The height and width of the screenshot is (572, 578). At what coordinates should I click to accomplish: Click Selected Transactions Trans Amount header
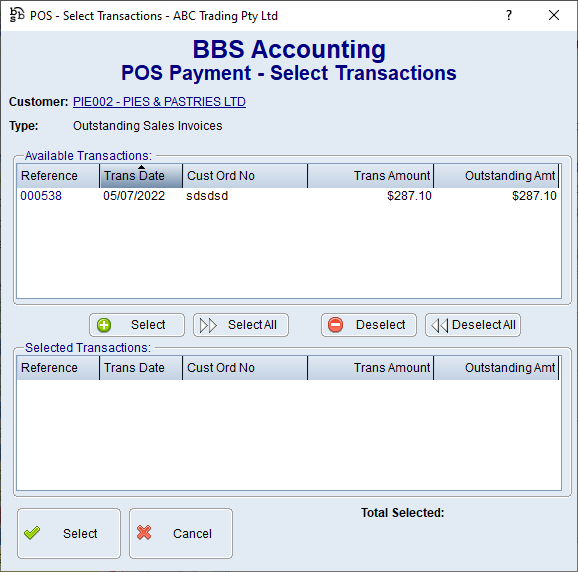pos(370,368)
